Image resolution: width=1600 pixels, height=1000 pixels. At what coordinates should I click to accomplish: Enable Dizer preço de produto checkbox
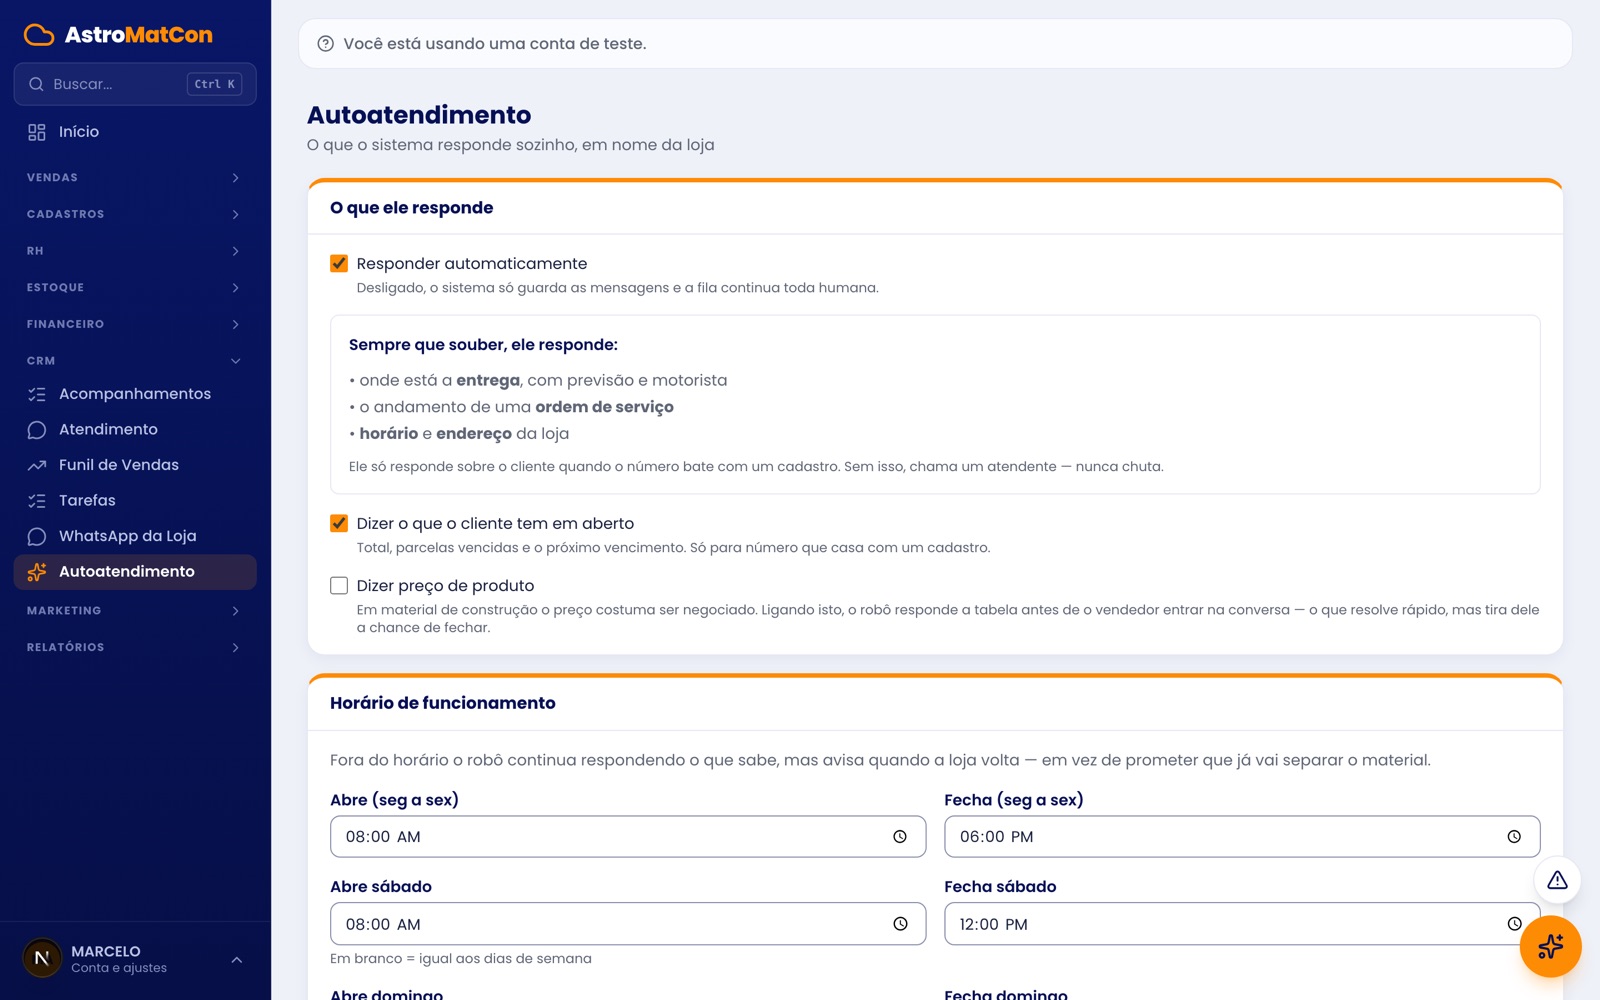[x=339, y=586]
